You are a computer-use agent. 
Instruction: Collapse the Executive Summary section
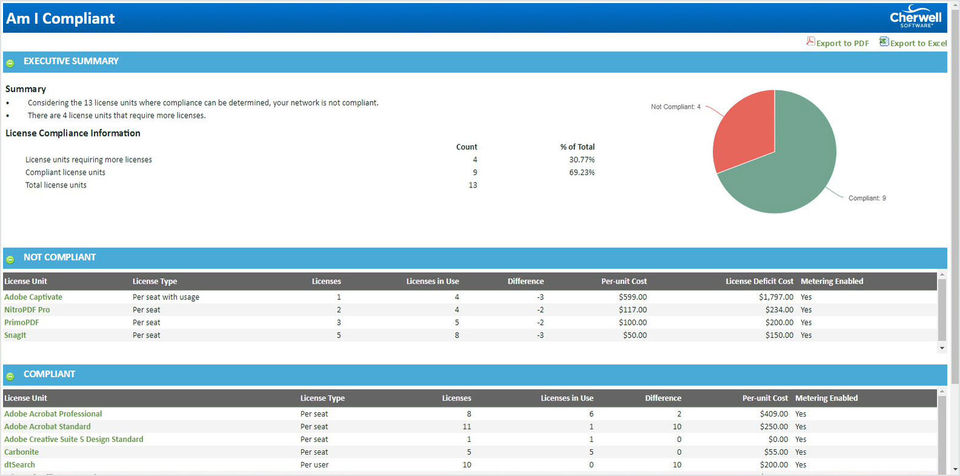tap(10, 62)
